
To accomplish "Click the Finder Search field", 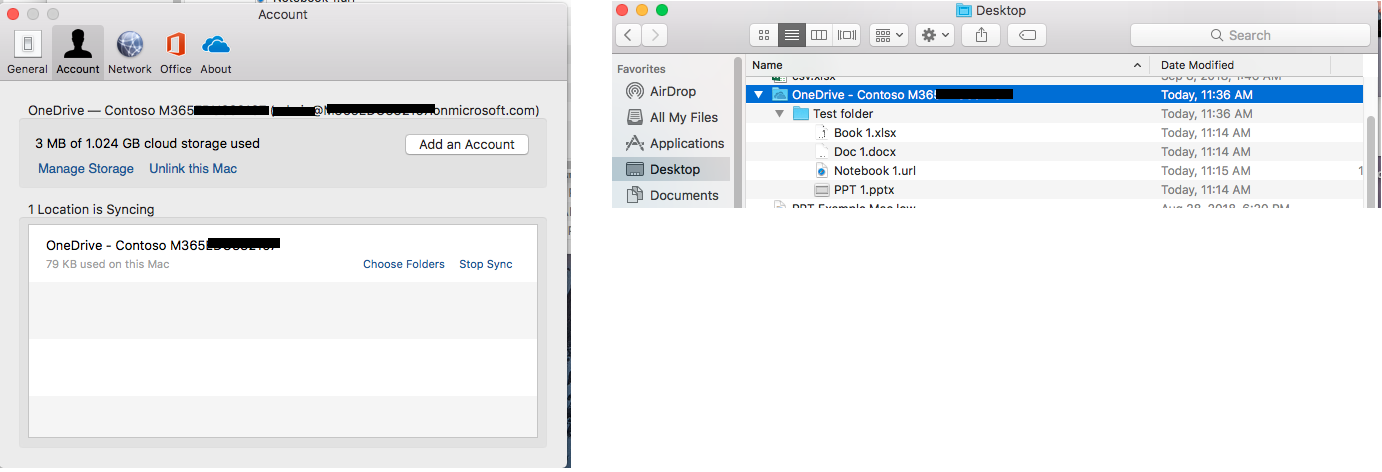I will point(1250,35).
